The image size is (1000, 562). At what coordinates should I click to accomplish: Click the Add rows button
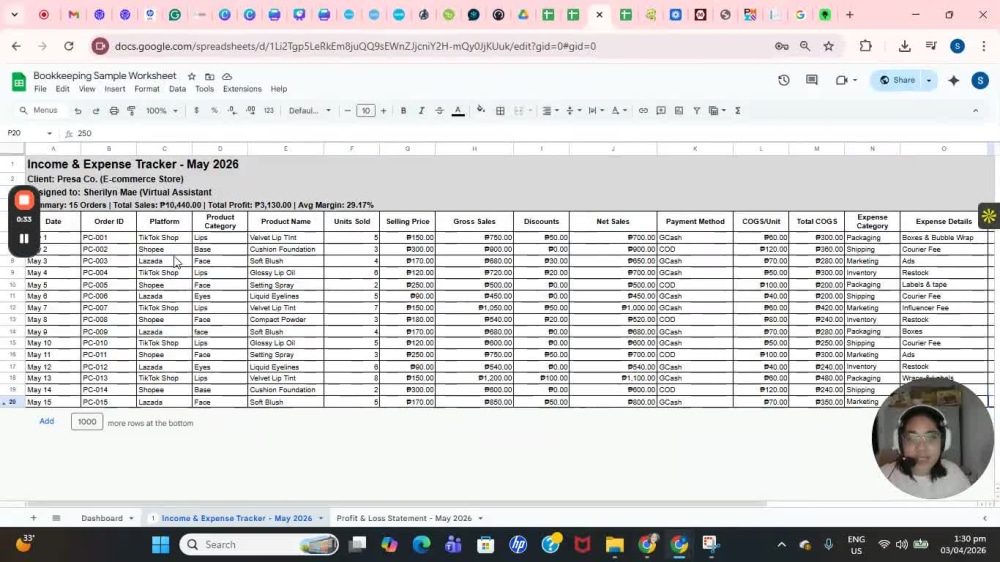click(x=47, y=422)
